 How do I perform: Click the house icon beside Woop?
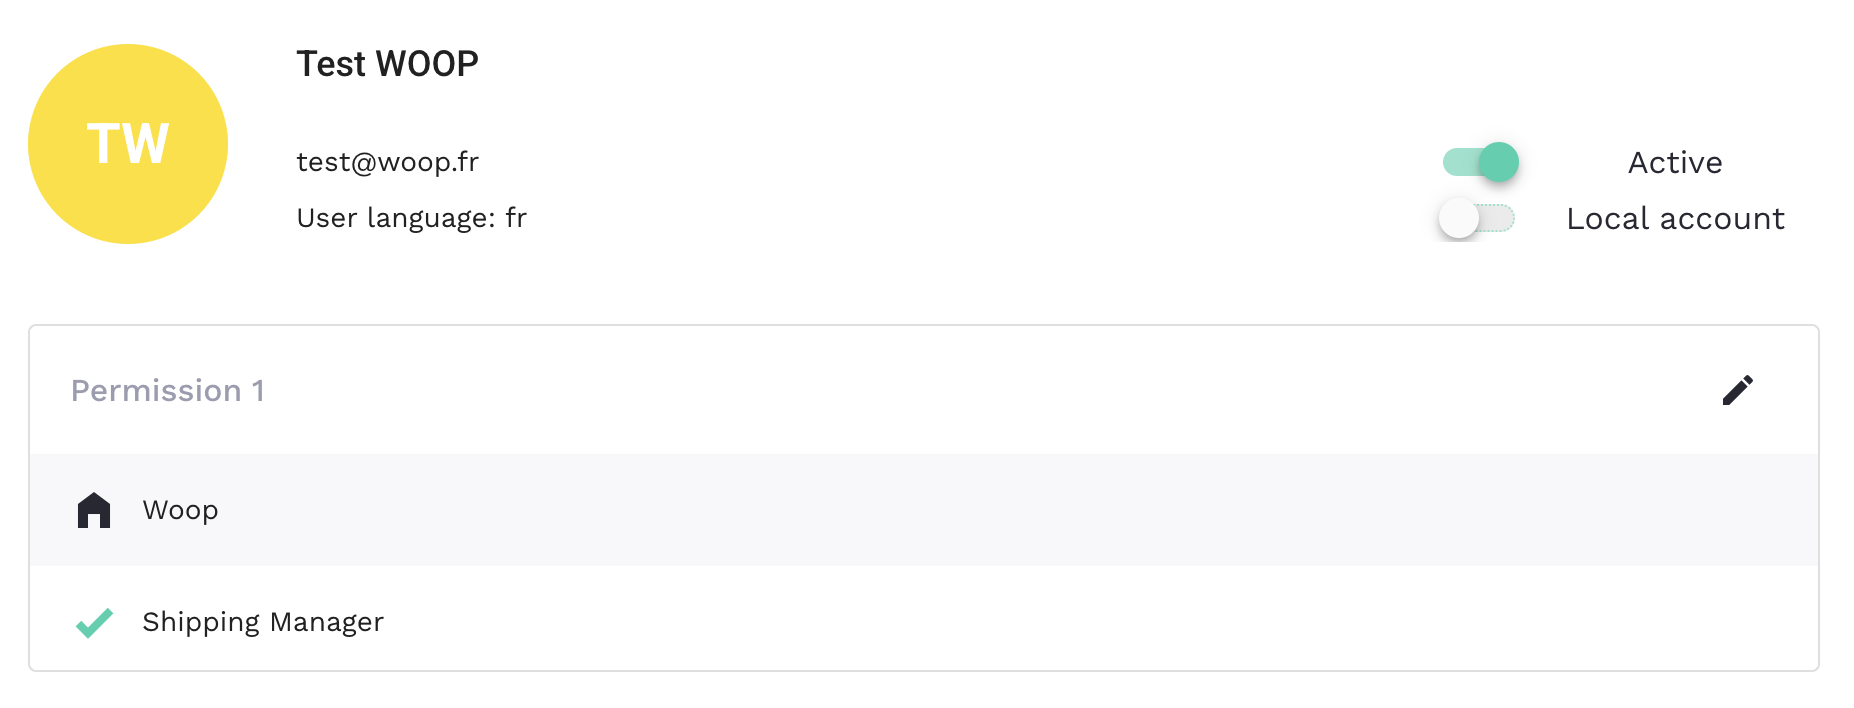tap(94, 510)
